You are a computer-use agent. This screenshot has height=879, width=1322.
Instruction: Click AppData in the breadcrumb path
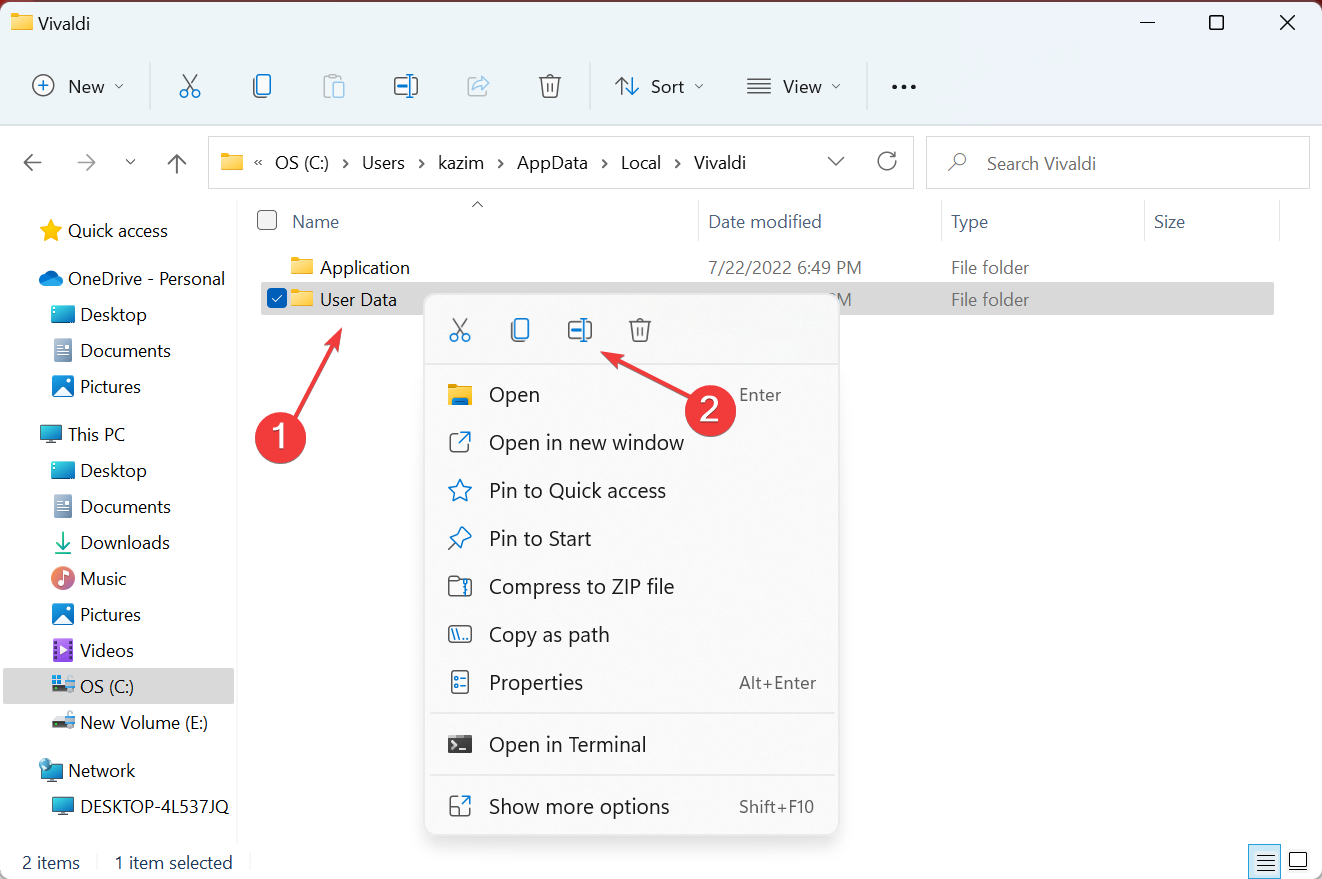[552, 163]
